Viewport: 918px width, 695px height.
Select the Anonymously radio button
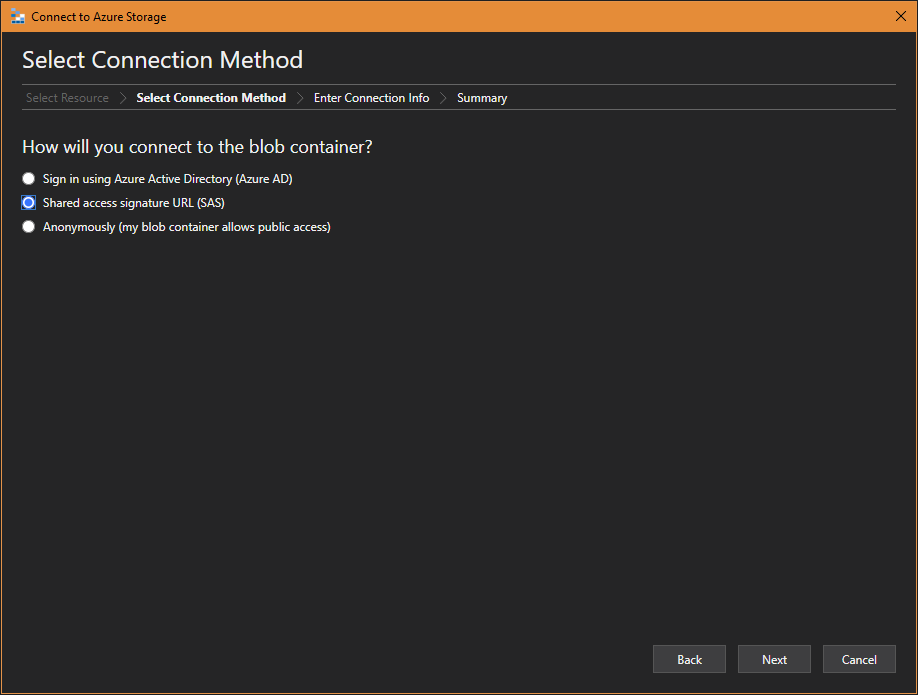tap(28, 227)
